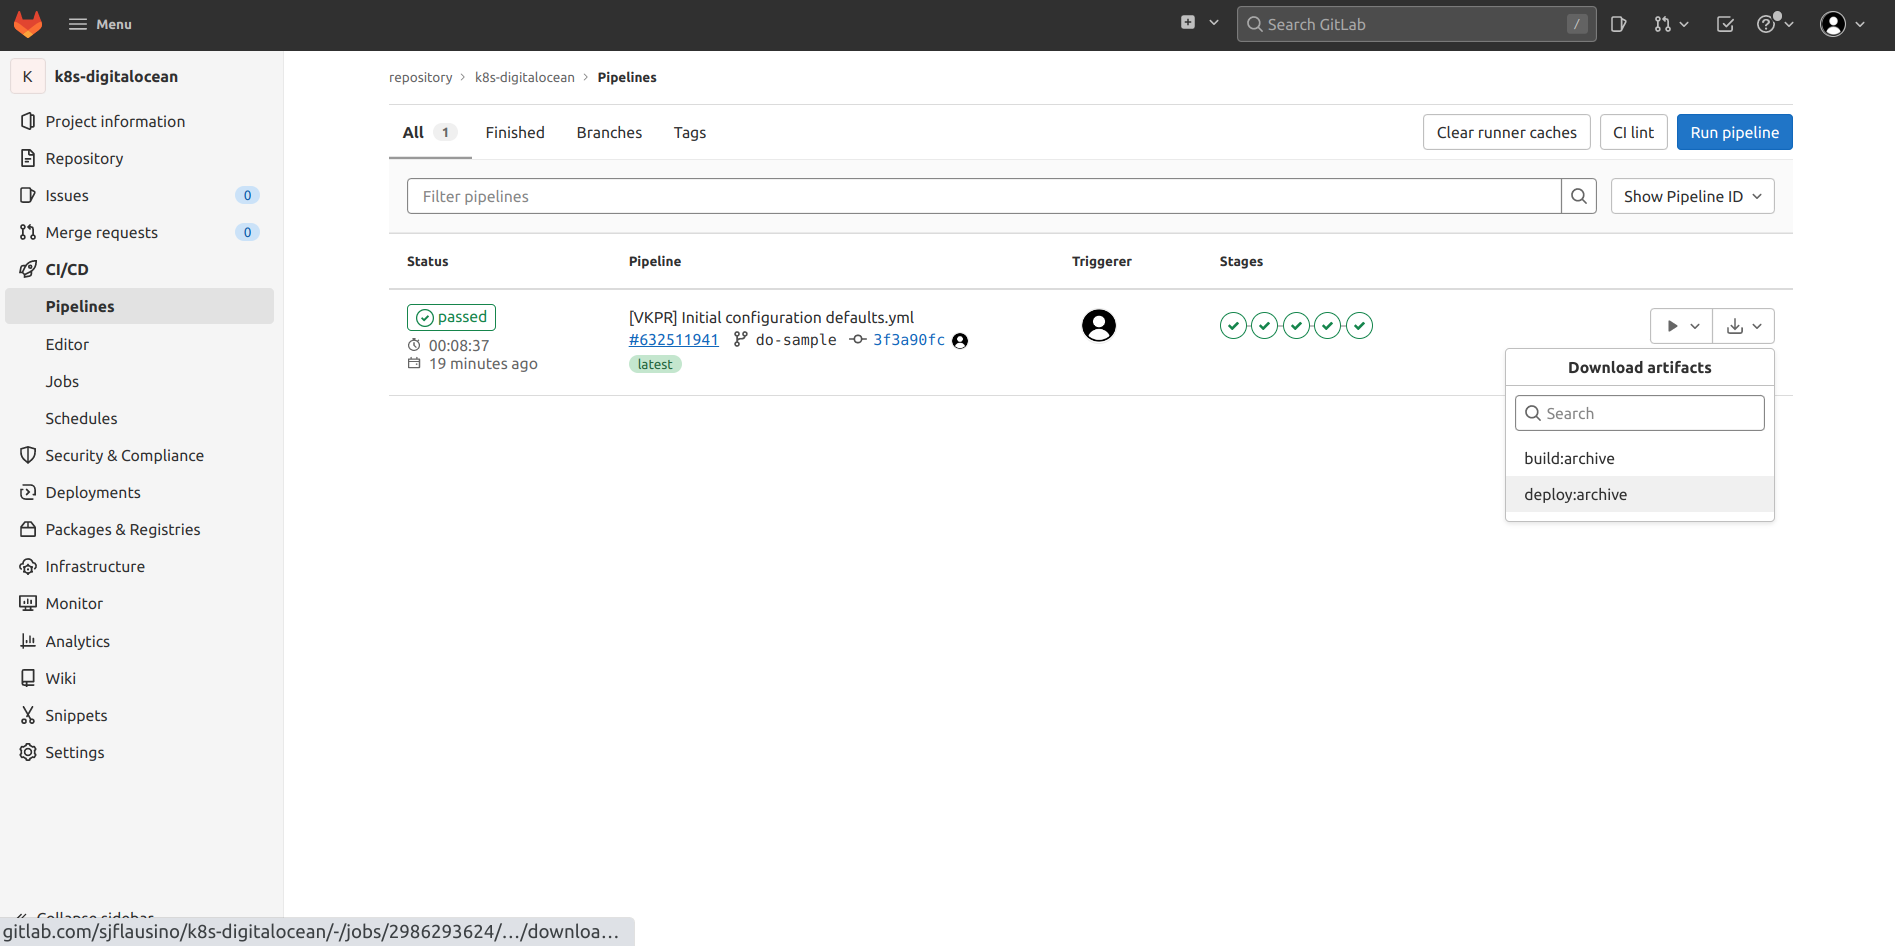Click the Analytics chart icon
1895x946 pixels.
click(x=28, y=641)
